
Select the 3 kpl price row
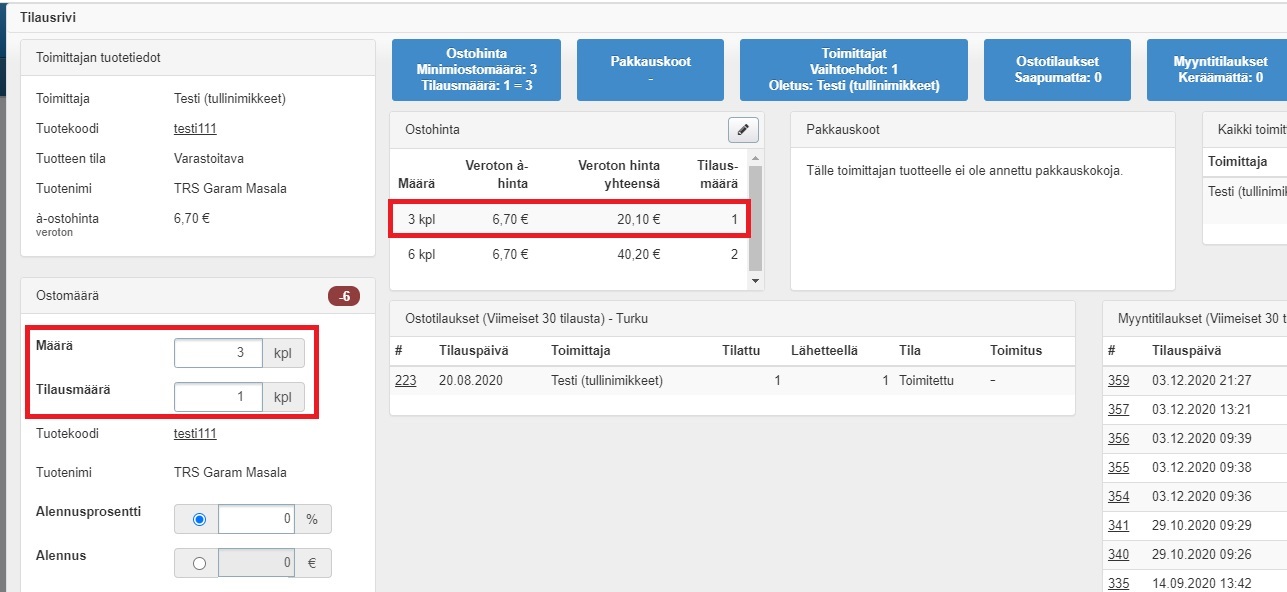pyautogui.click(x=568, y=219)
